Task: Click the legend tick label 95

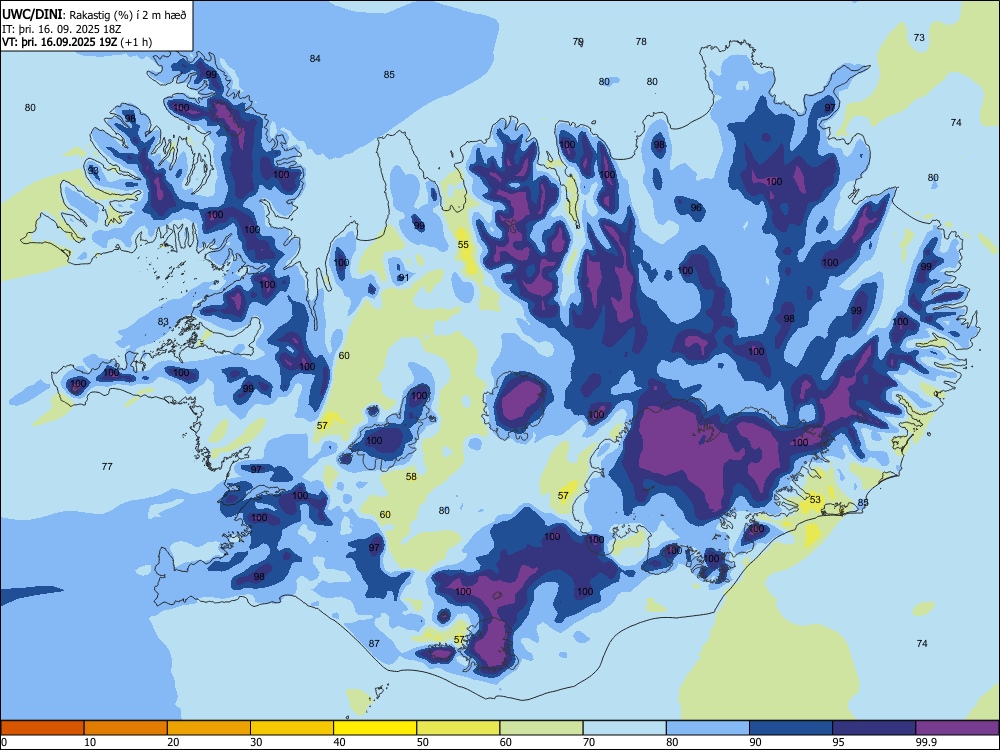Action: [839, 742]
